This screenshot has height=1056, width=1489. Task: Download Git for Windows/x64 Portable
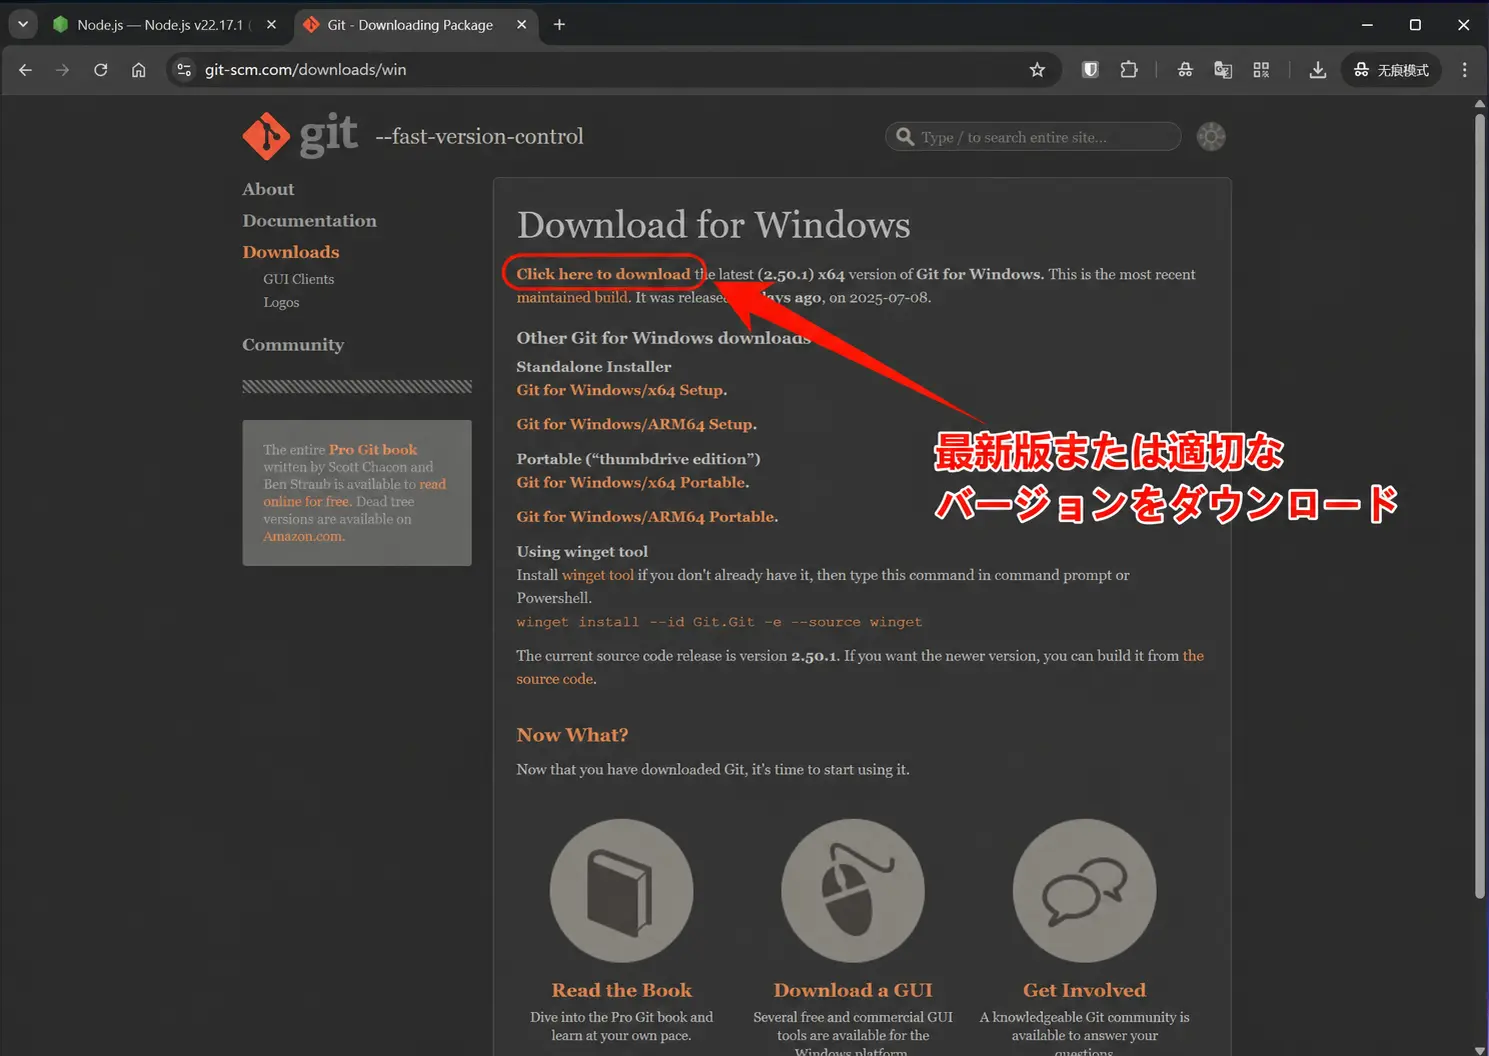pos(631,482)
